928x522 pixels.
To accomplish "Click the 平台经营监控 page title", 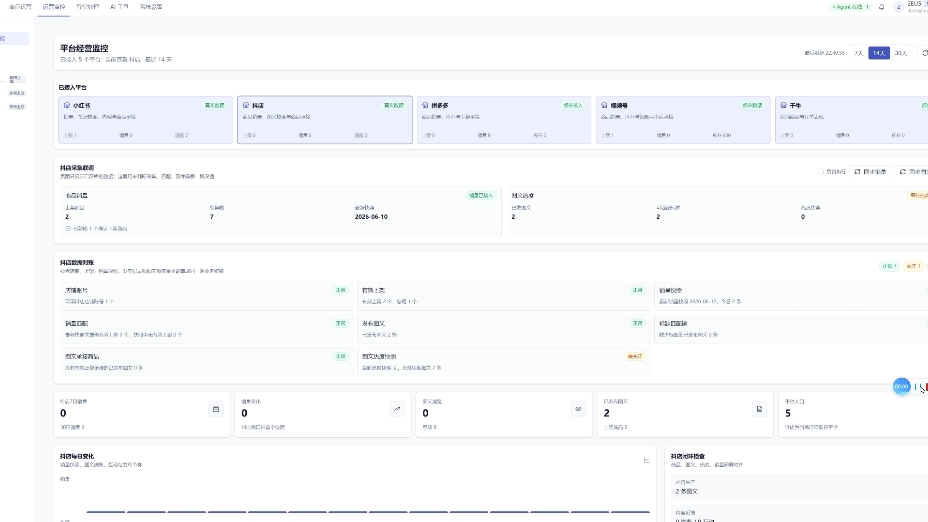I will 84,49.
